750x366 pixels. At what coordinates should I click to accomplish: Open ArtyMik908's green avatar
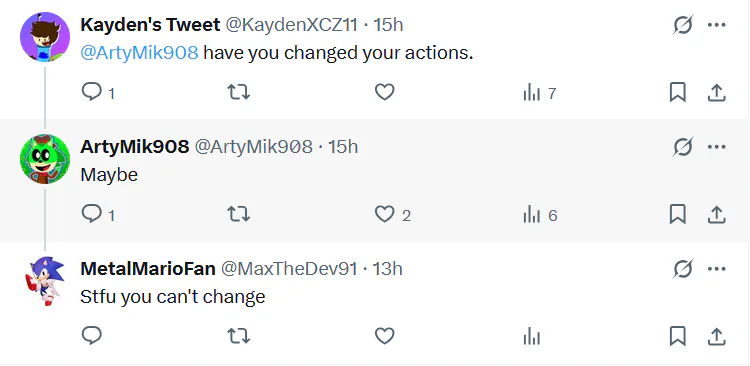click(x=45, y=159)
